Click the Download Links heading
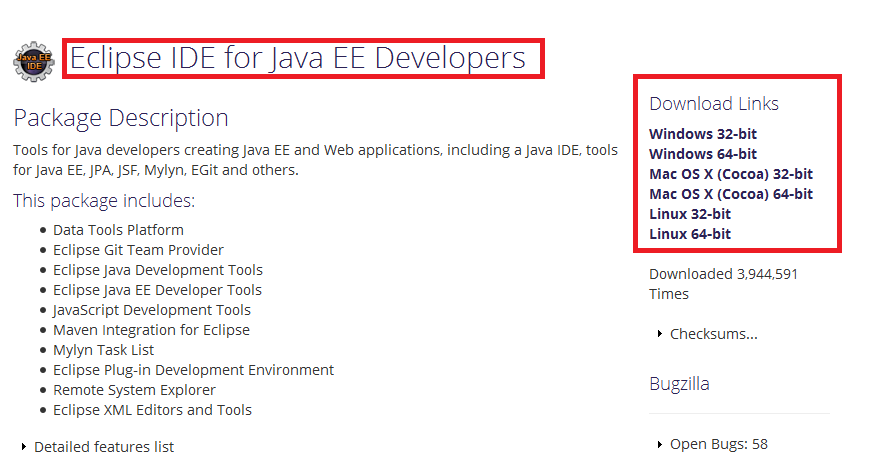 pos(714,104)
